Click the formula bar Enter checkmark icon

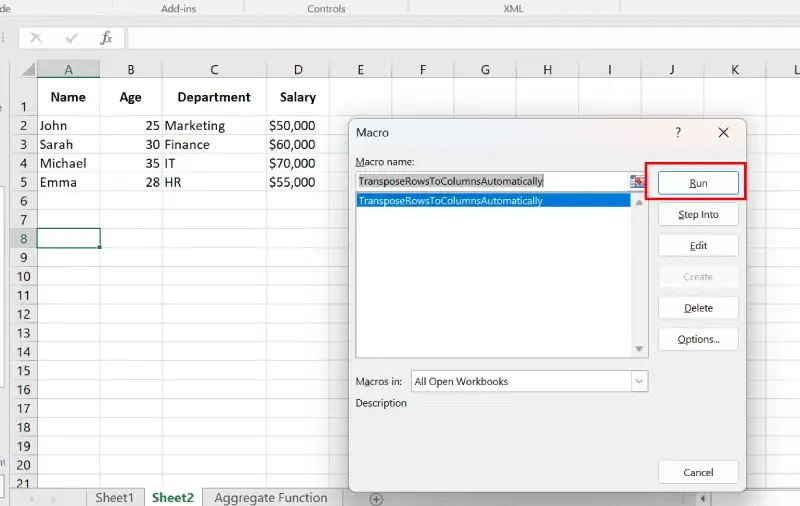[71, 38]
